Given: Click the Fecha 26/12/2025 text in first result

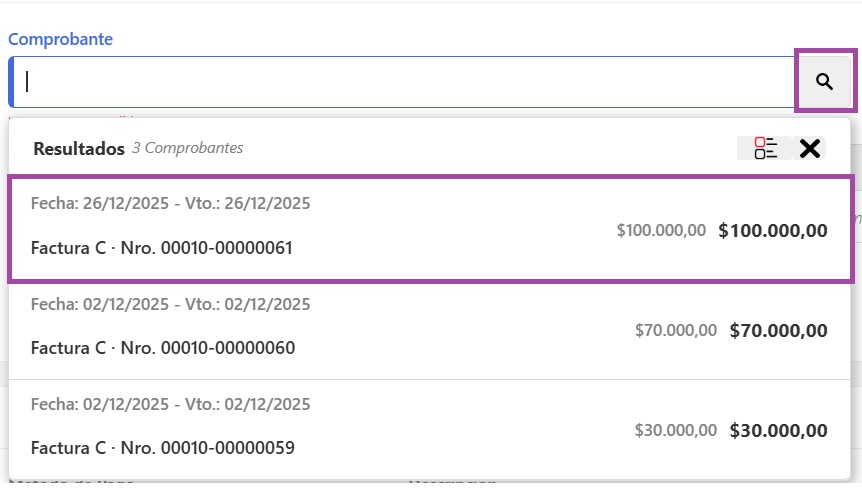Looking at the screenshot, I should click(93, 204).
